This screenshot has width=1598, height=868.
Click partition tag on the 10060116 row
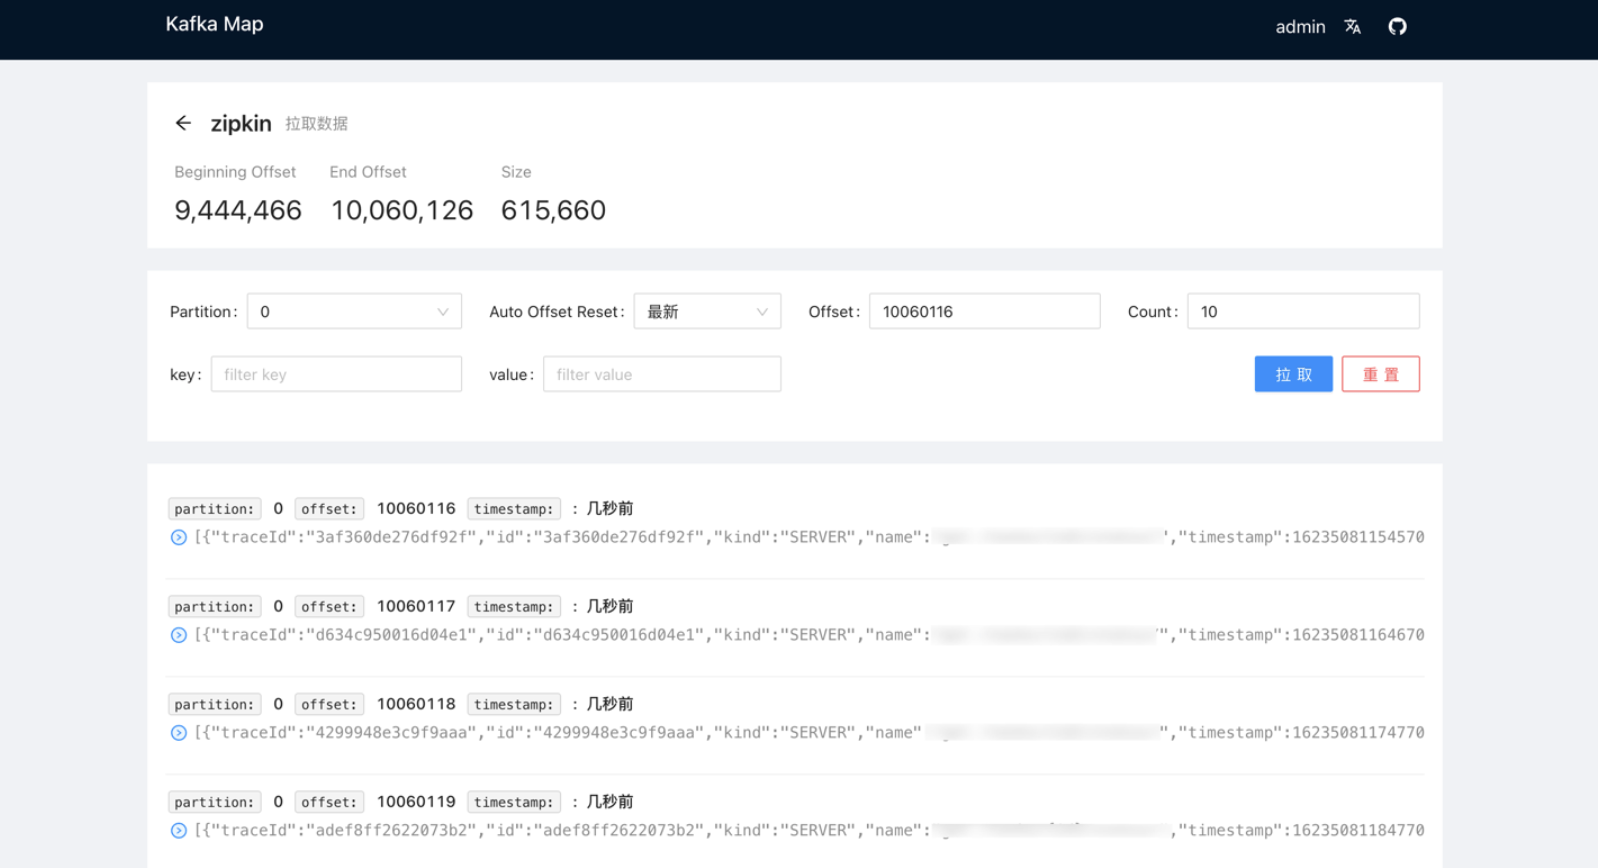point(214,509)
